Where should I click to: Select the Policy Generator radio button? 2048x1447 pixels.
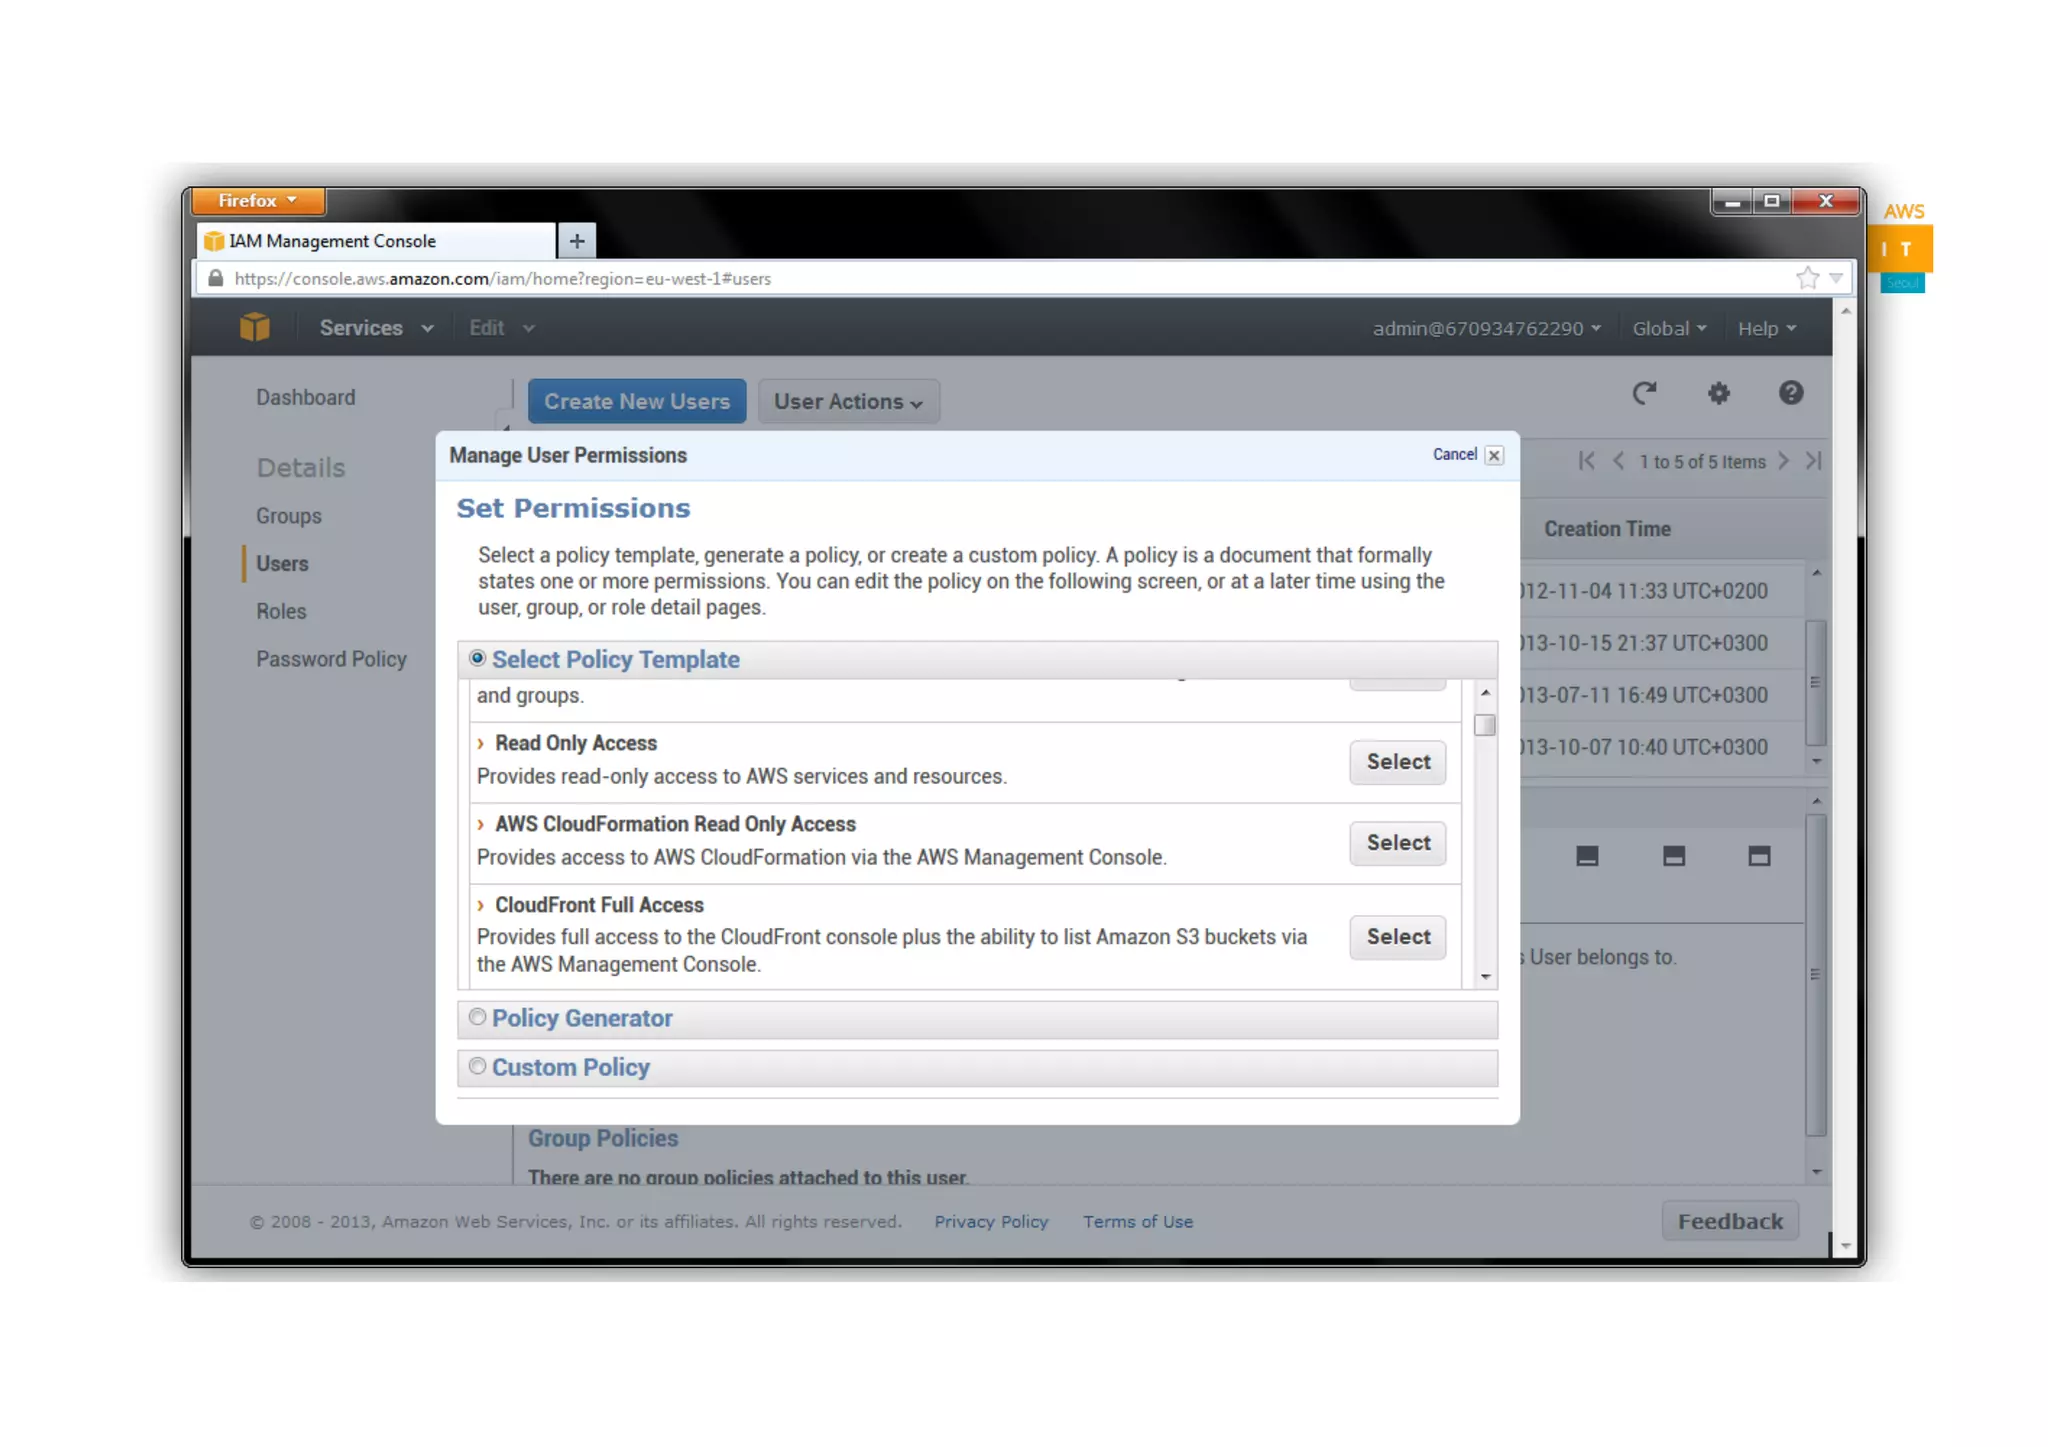pos(478,1017)
